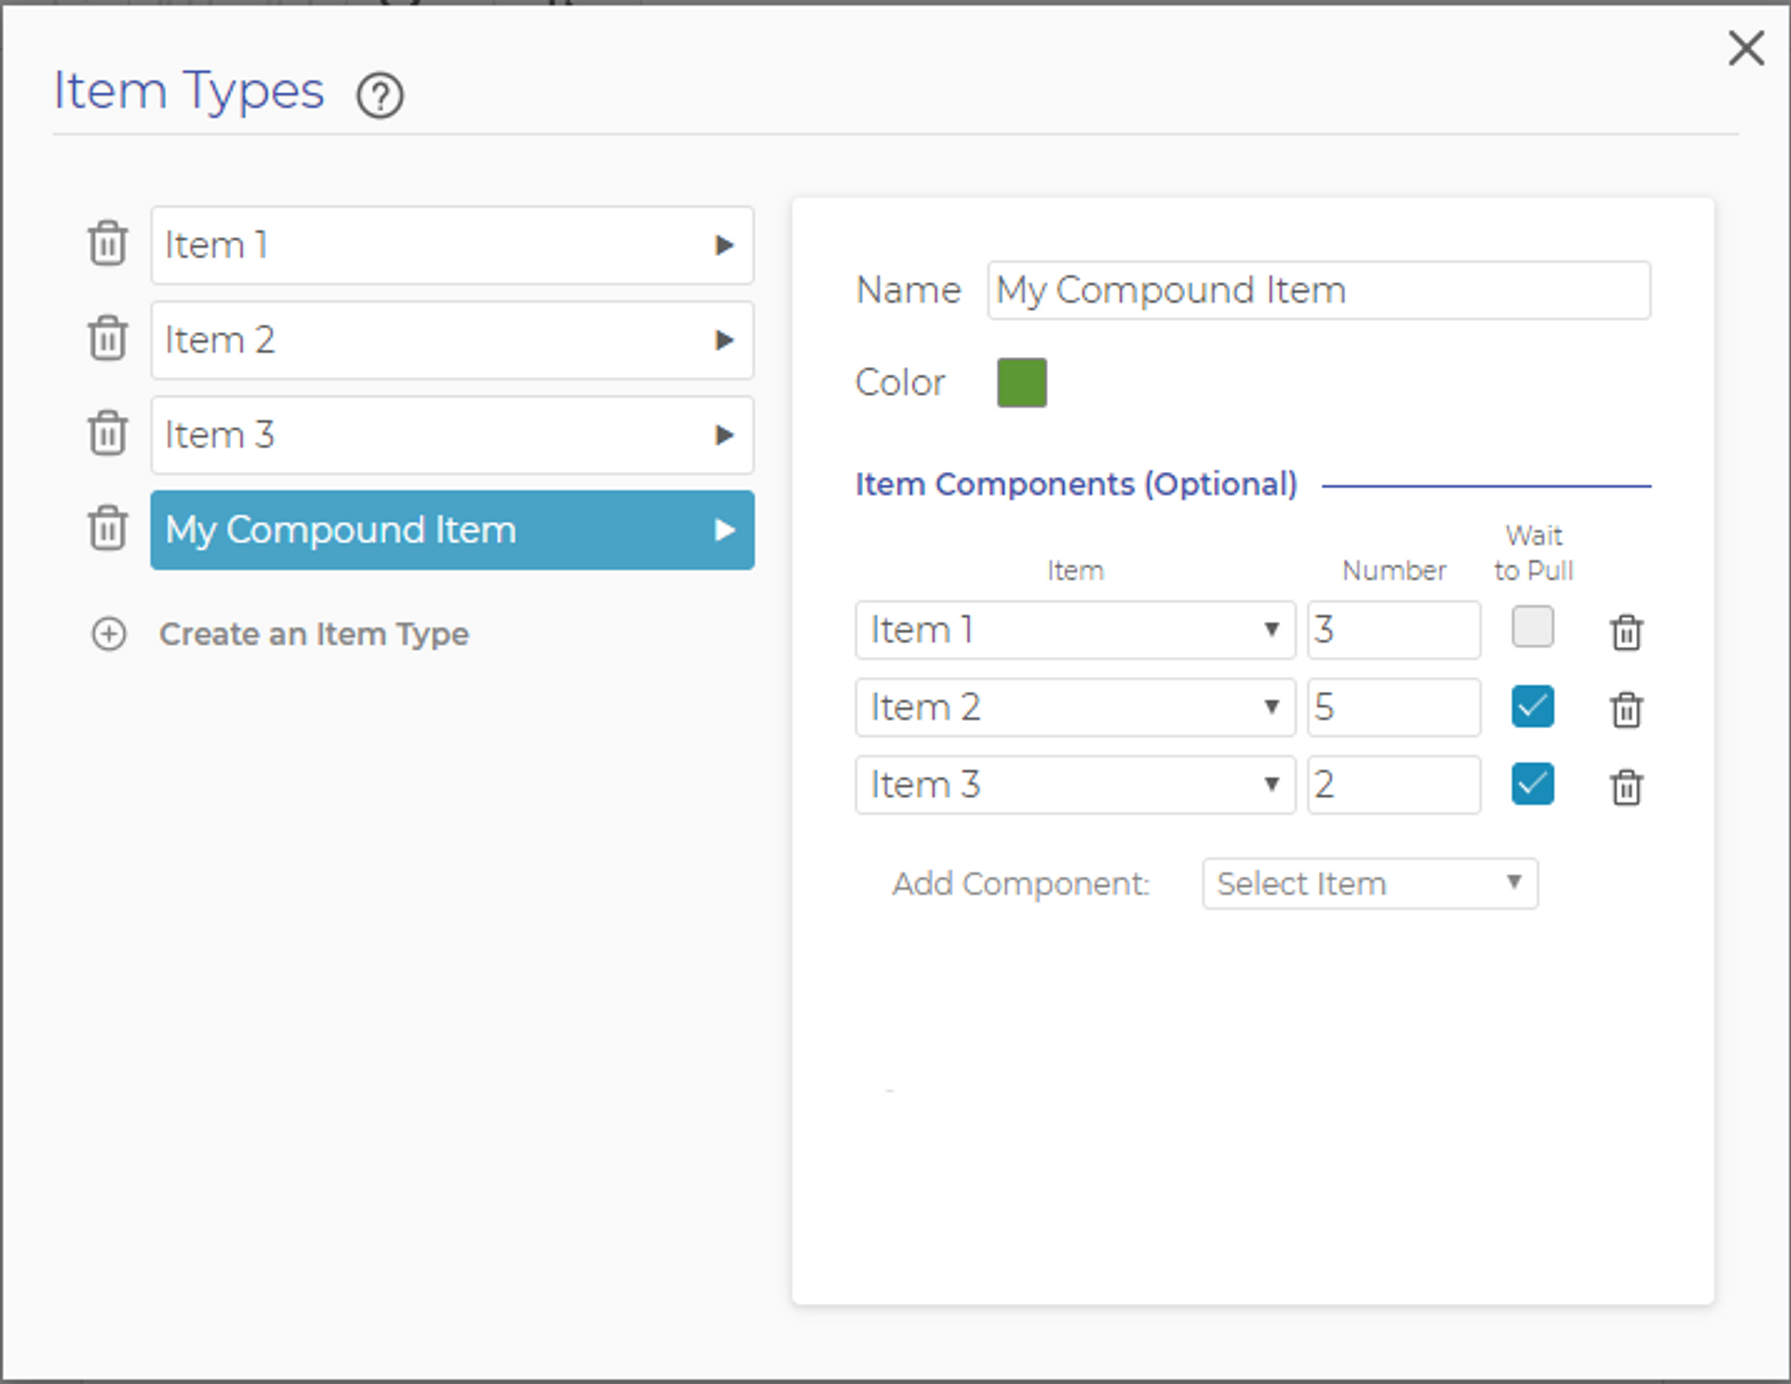The height and width of the screenshot is (1384, 1791).
Task: Click the trash icon beside Item 1 type
Action: coord(107,244)
